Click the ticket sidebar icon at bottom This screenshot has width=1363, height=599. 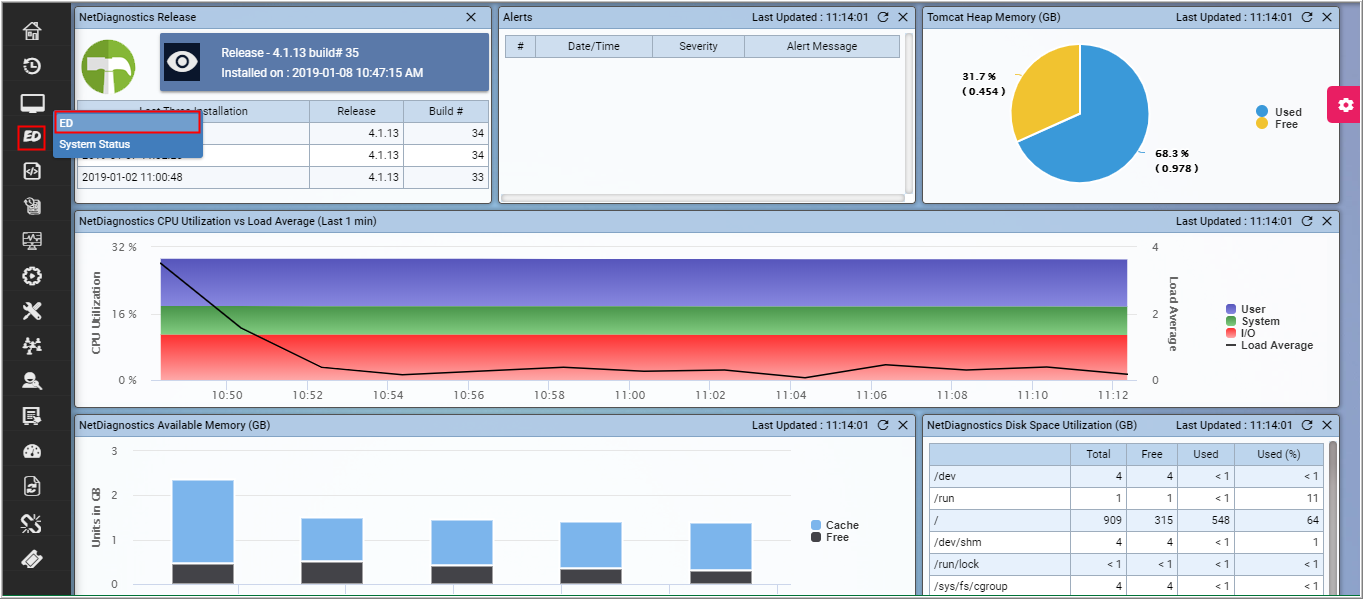(x=32, y=557)
